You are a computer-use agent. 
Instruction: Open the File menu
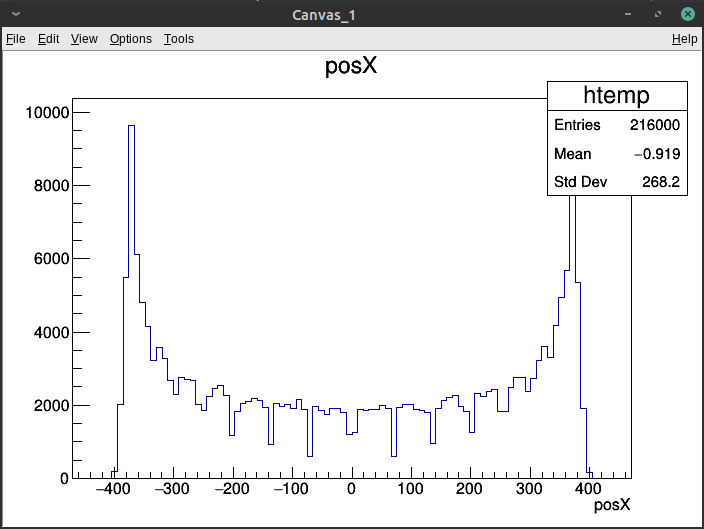16,39
